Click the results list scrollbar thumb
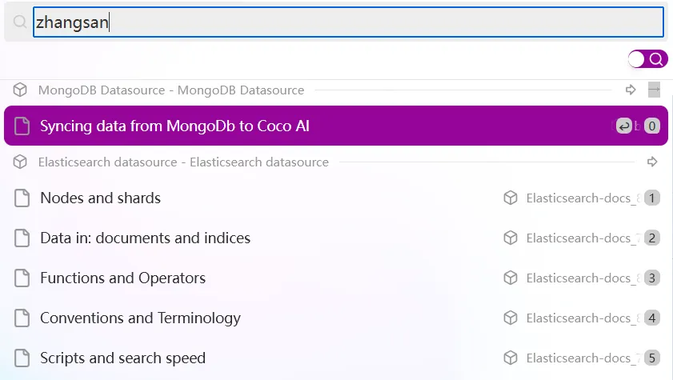The image size is (673, 380). point(654,90)
